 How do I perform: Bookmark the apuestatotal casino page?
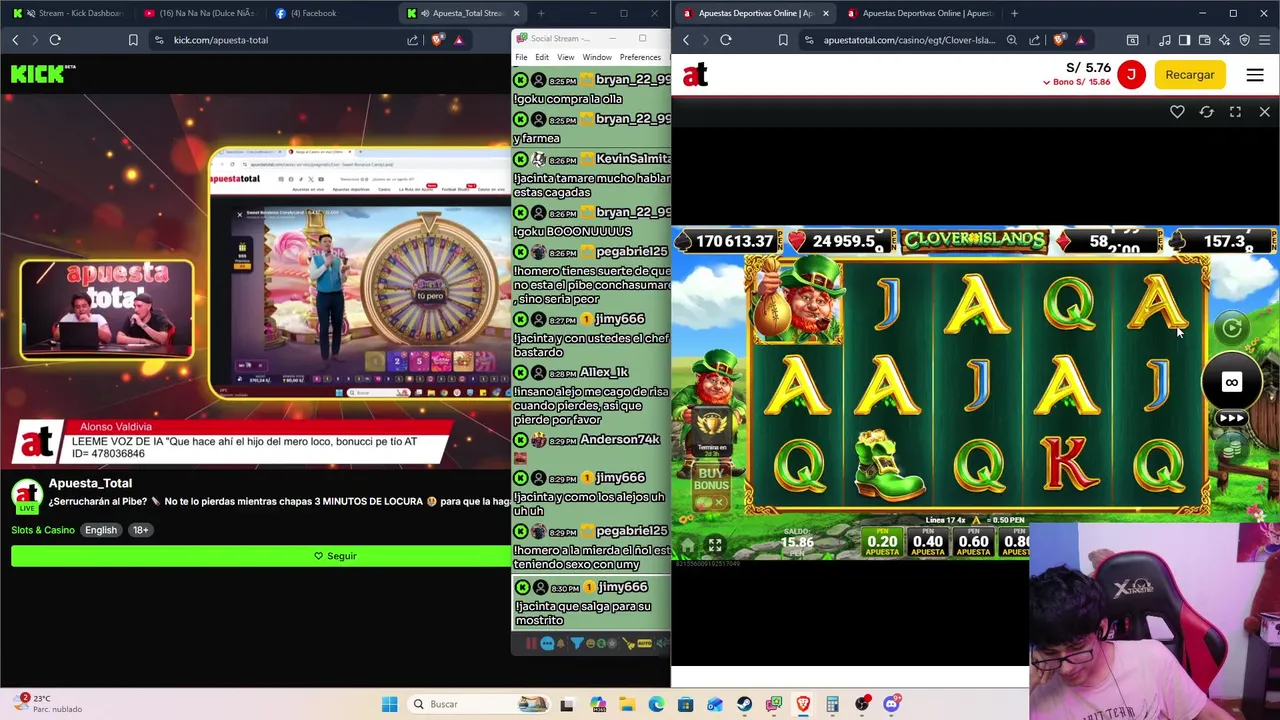pyautogui.click(x=783, y=40)
